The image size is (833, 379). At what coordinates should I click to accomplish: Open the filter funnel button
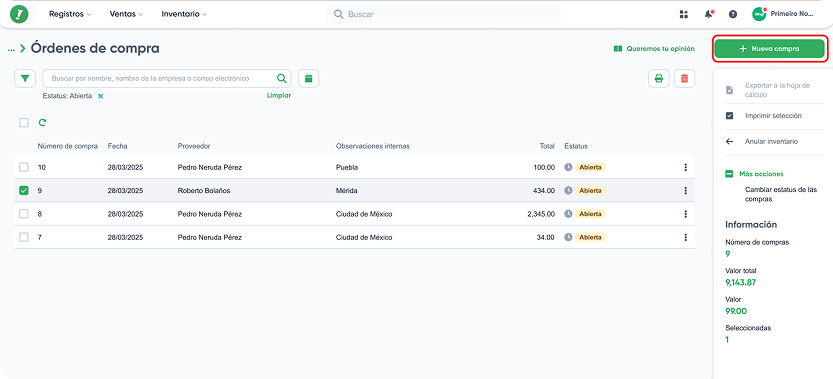(x=24, y=79)
